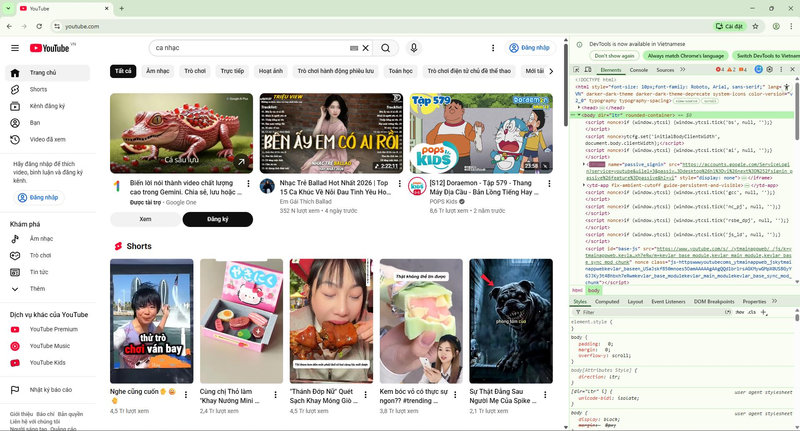The image size is (800, 431).
Task: Switch to DevTools Sources tab
Action: click(665, 69)
